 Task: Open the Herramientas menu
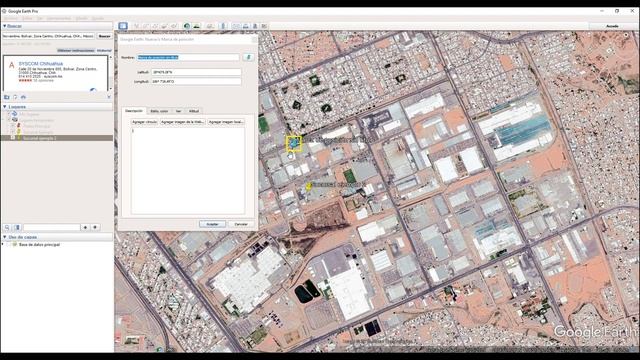click(59, 18)
